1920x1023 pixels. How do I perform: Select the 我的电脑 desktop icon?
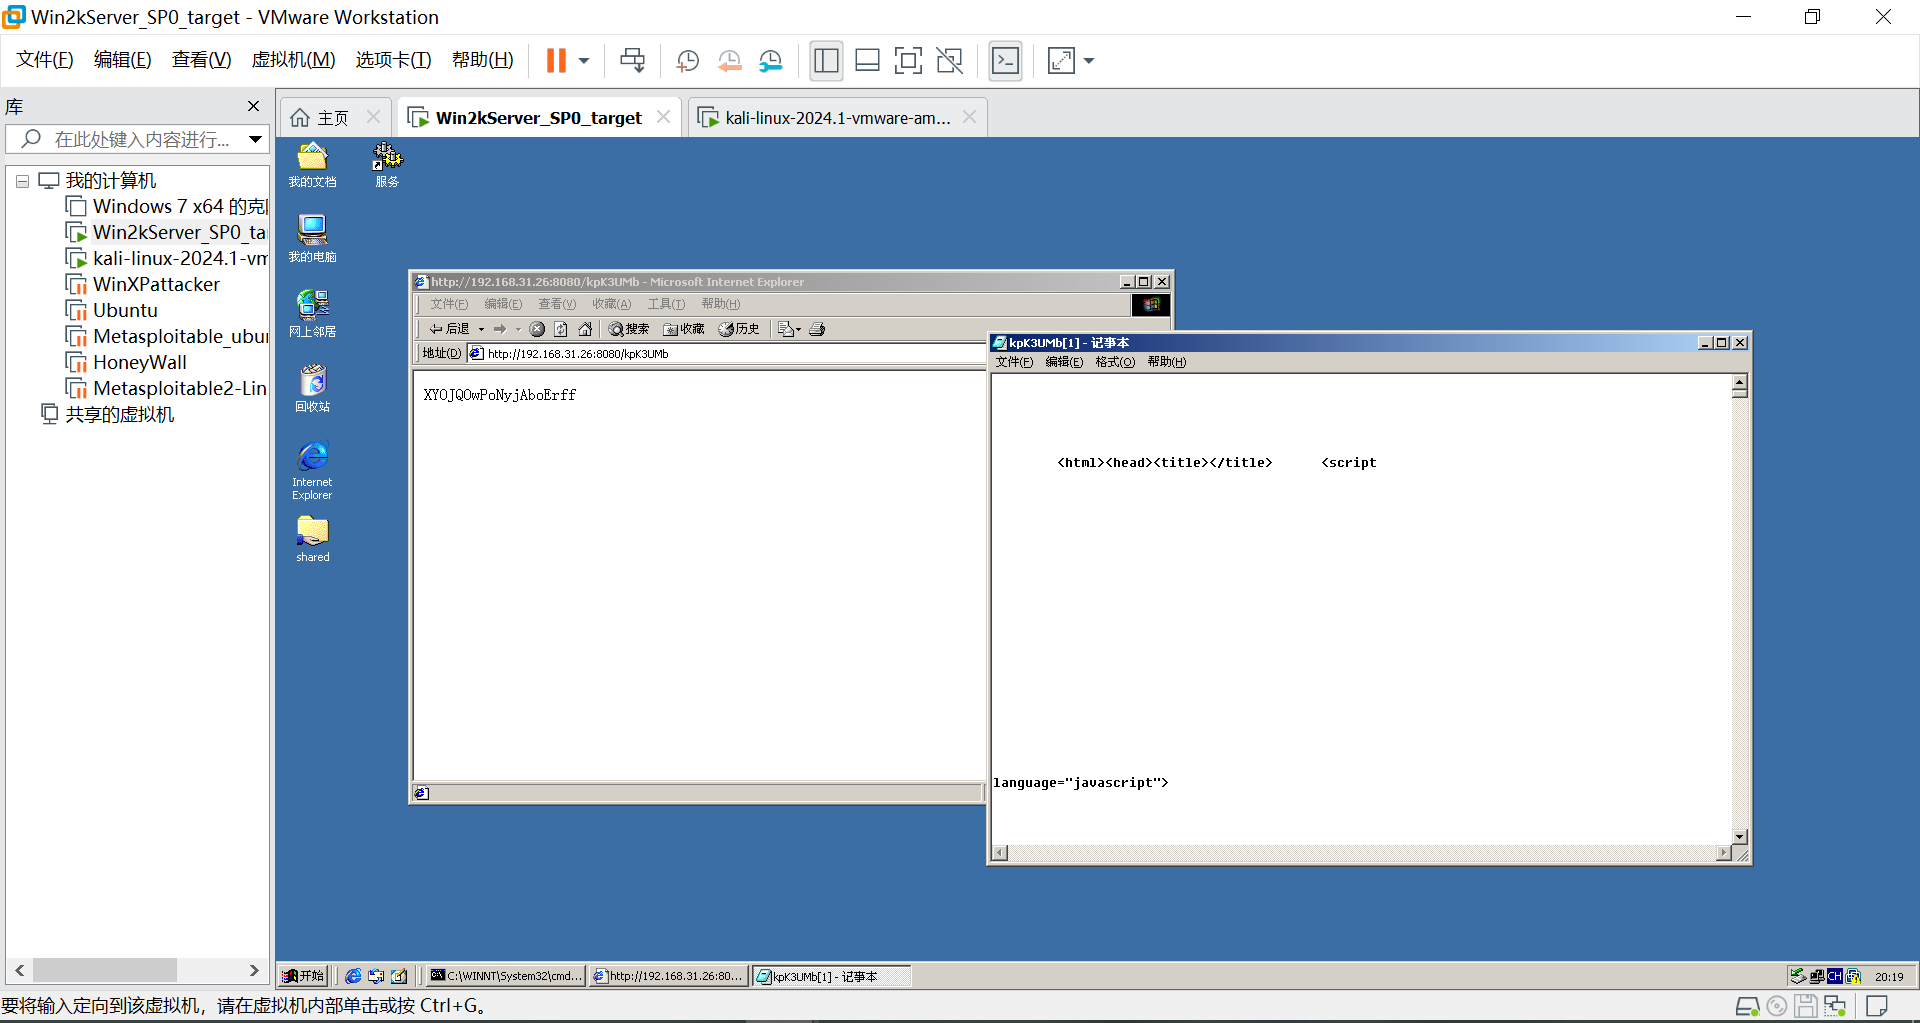coord(312,239)
